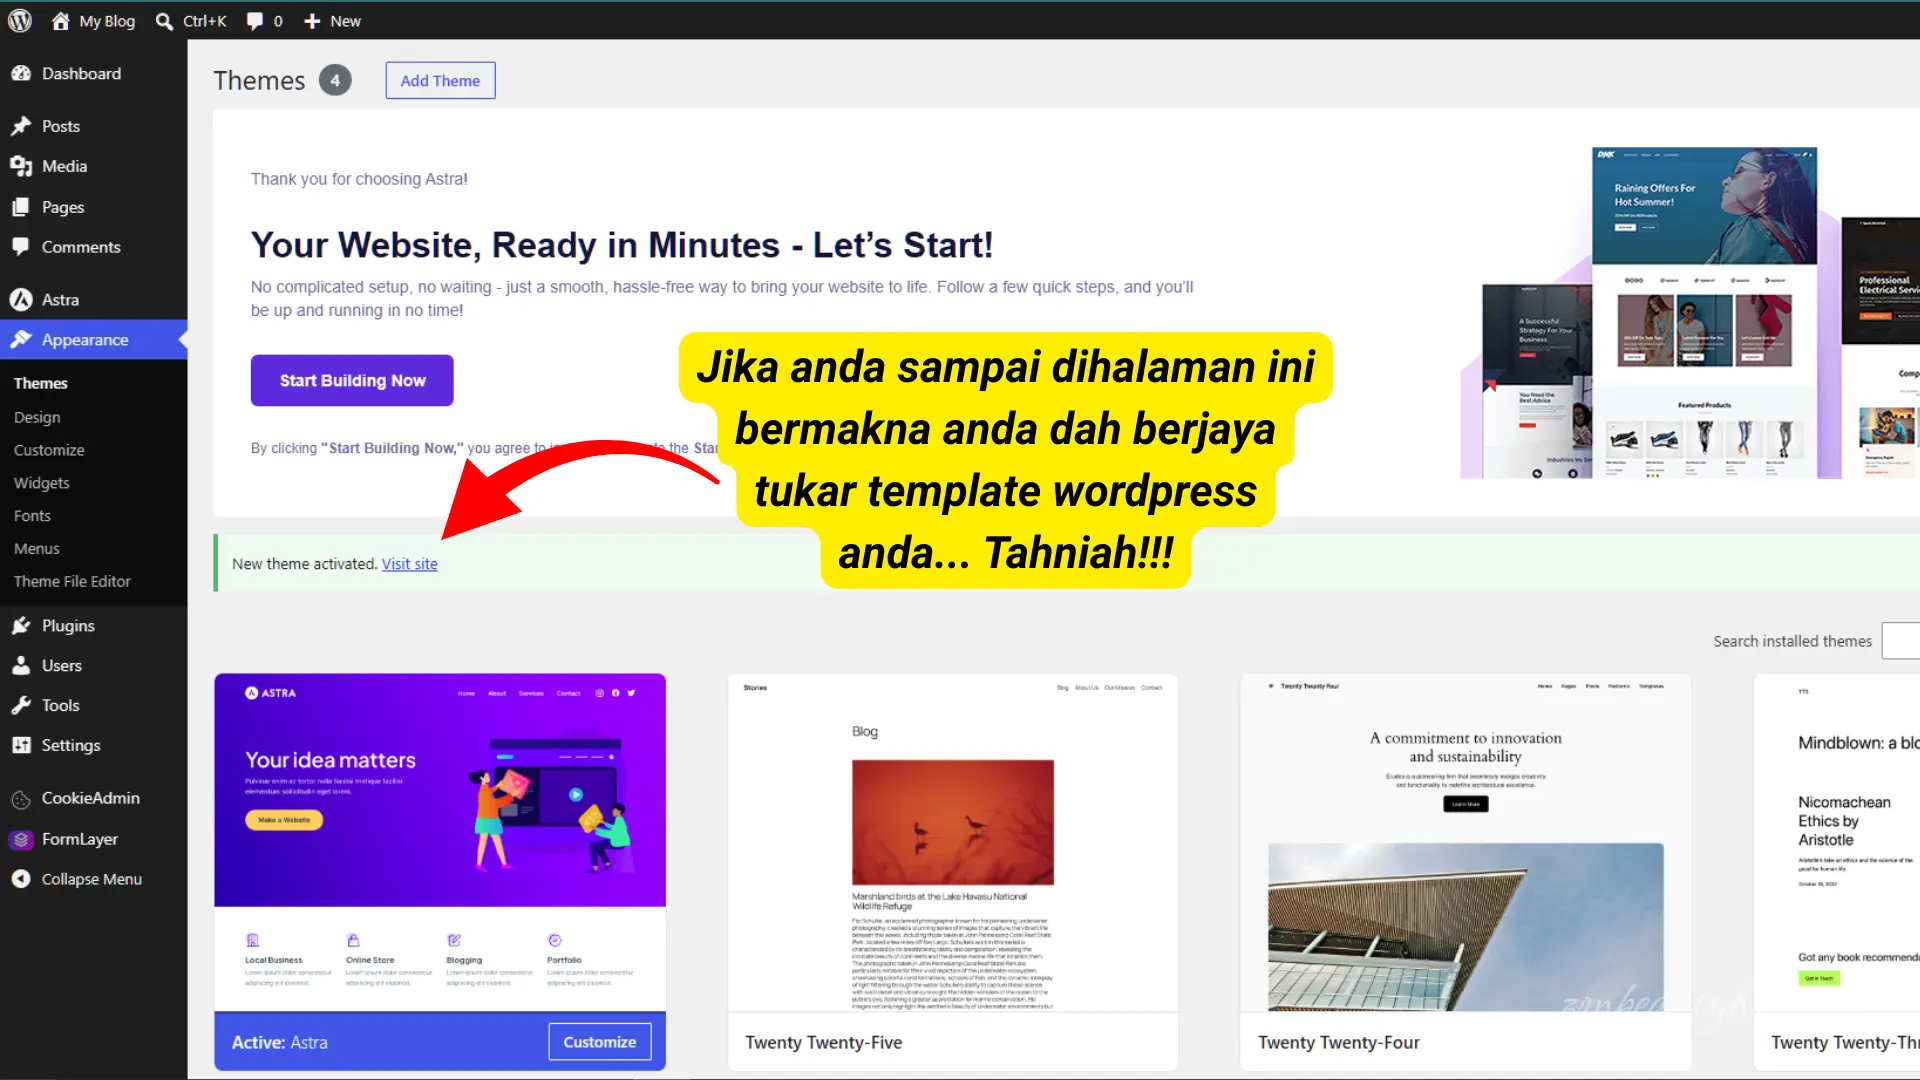Open the Settings menu item
Viewport: 1920px width, 1080px height.
[93, 745]
